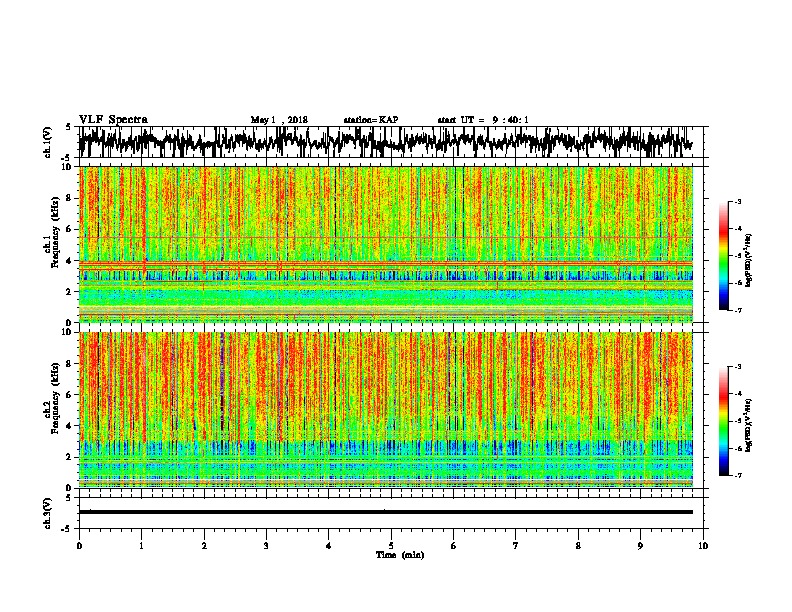Click the ch.2 spectrogram panel
792x612 pixels.
click(x=386, y=410)
